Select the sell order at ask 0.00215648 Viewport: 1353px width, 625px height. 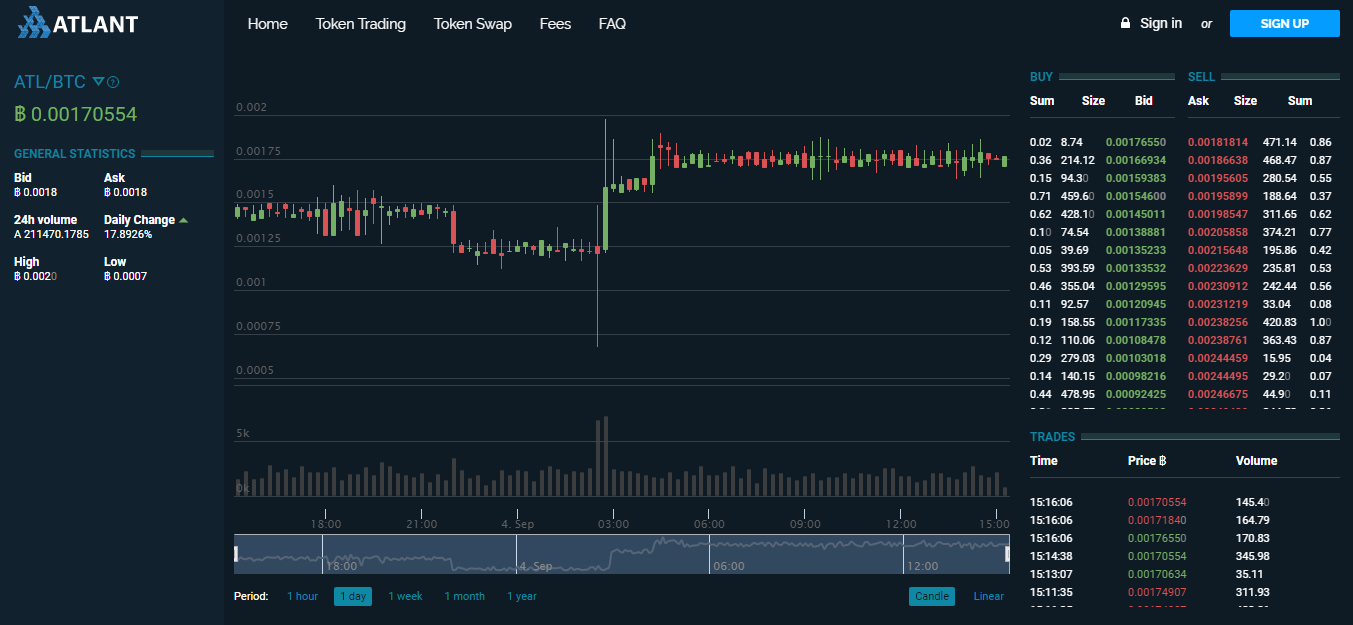1263,250
